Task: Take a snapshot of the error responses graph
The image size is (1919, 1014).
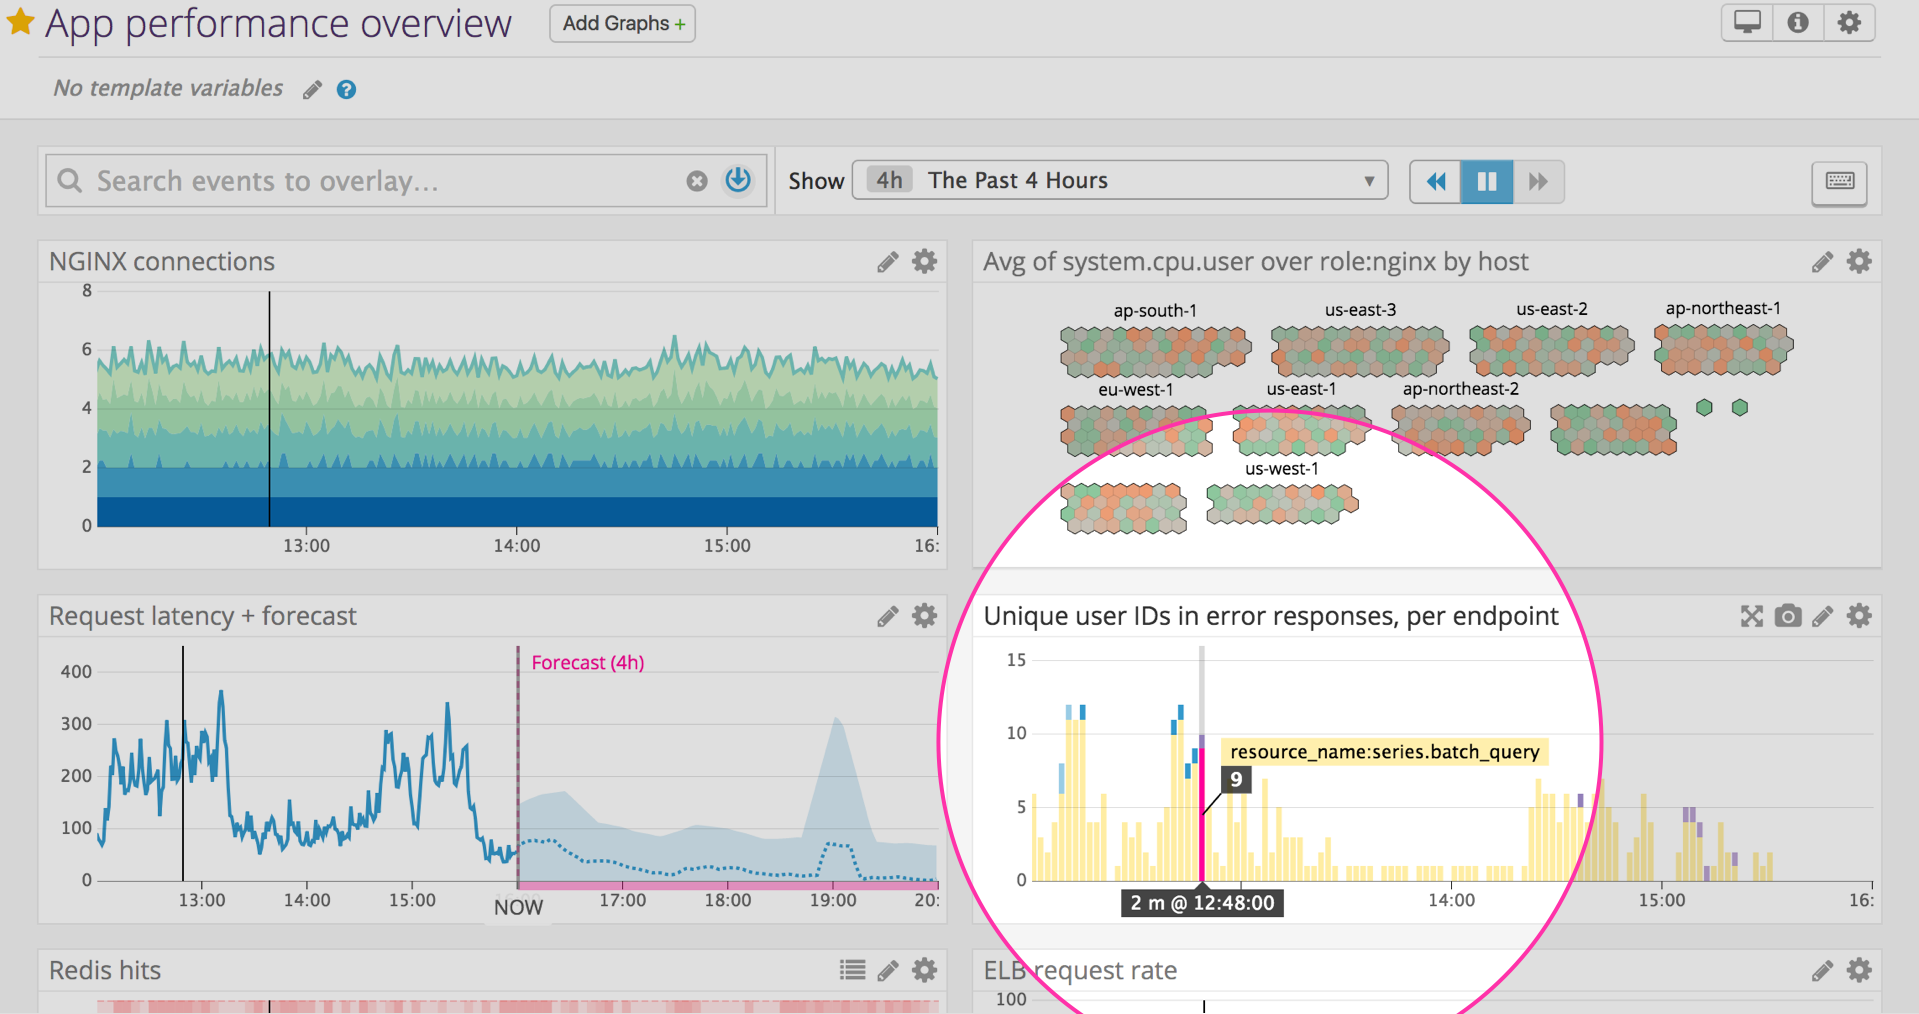Action: [x=1787, y=617]
